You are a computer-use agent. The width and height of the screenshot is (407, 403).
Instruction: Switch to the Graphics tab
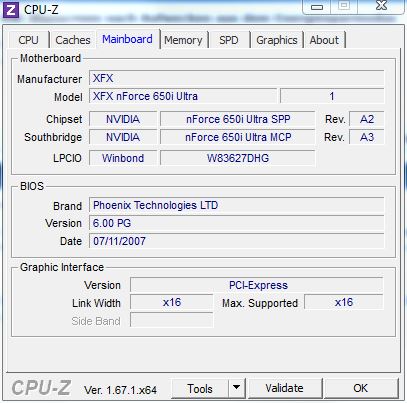tap(277, 40)
